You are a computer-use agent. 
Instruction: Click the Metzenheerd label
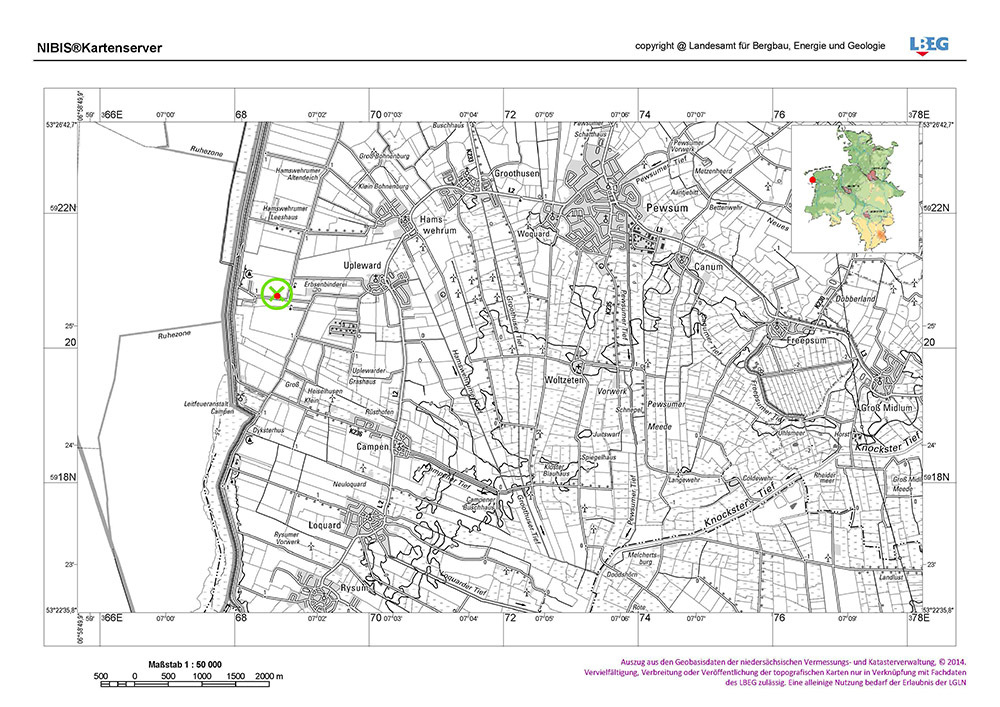[713, 171]
